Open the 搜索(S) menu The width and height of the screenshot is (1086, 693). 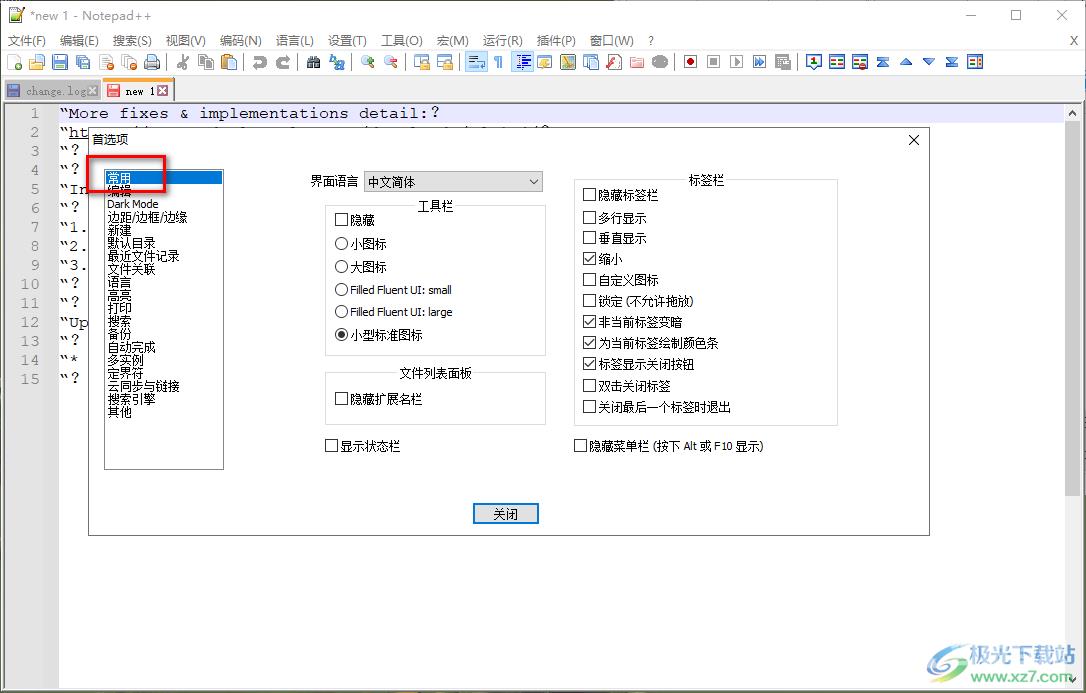pyautogui.click(x=132, y=40)
